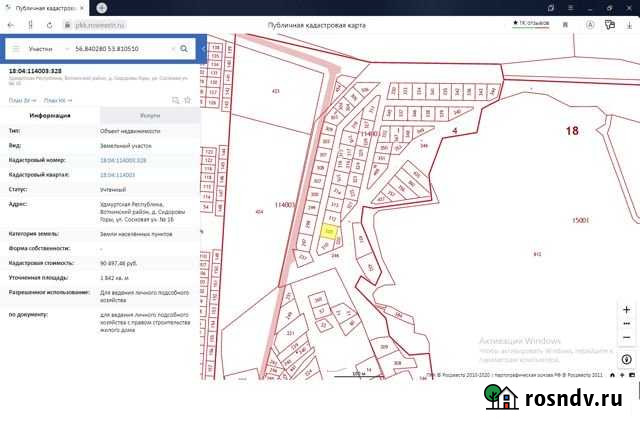The height and width of the screenshot is (426, 640).
Task: Click the circled A icon in the toolbar
Action: 590,25
